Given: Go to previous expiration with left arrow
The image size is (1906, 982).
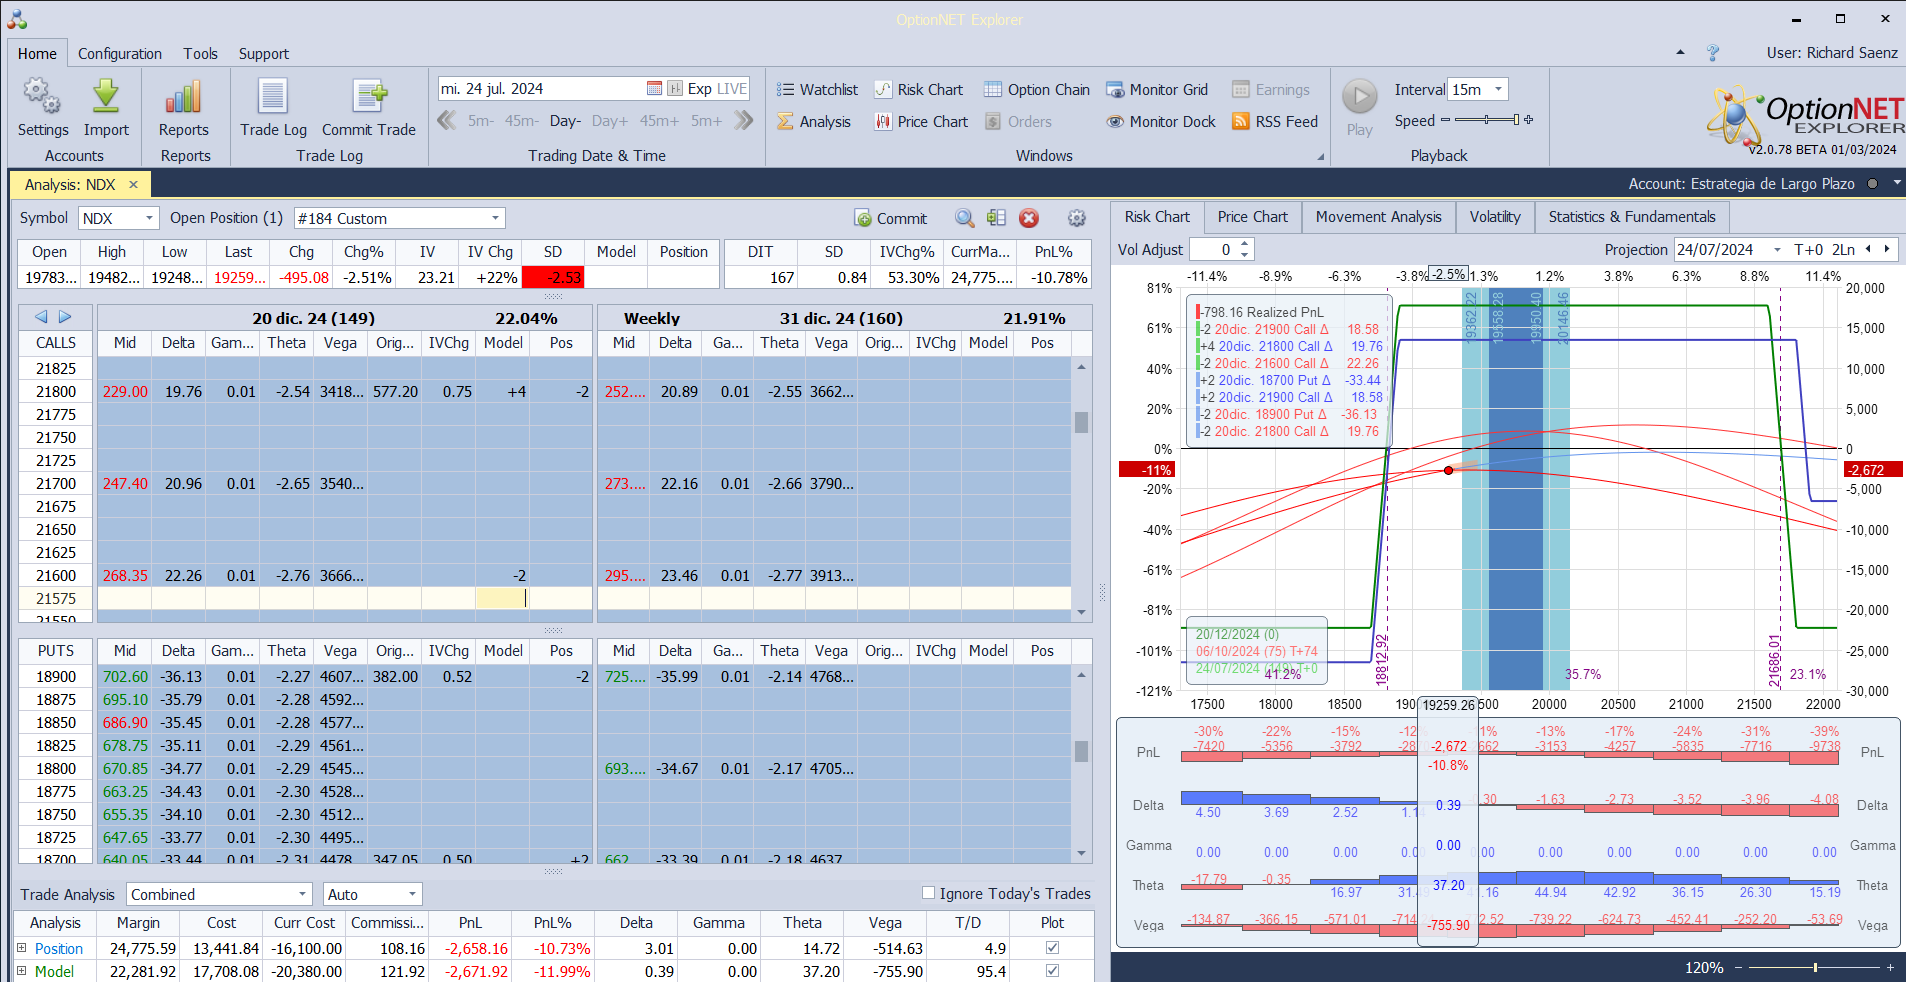Looking at the screenshot, I should click(x=41, y=317).
